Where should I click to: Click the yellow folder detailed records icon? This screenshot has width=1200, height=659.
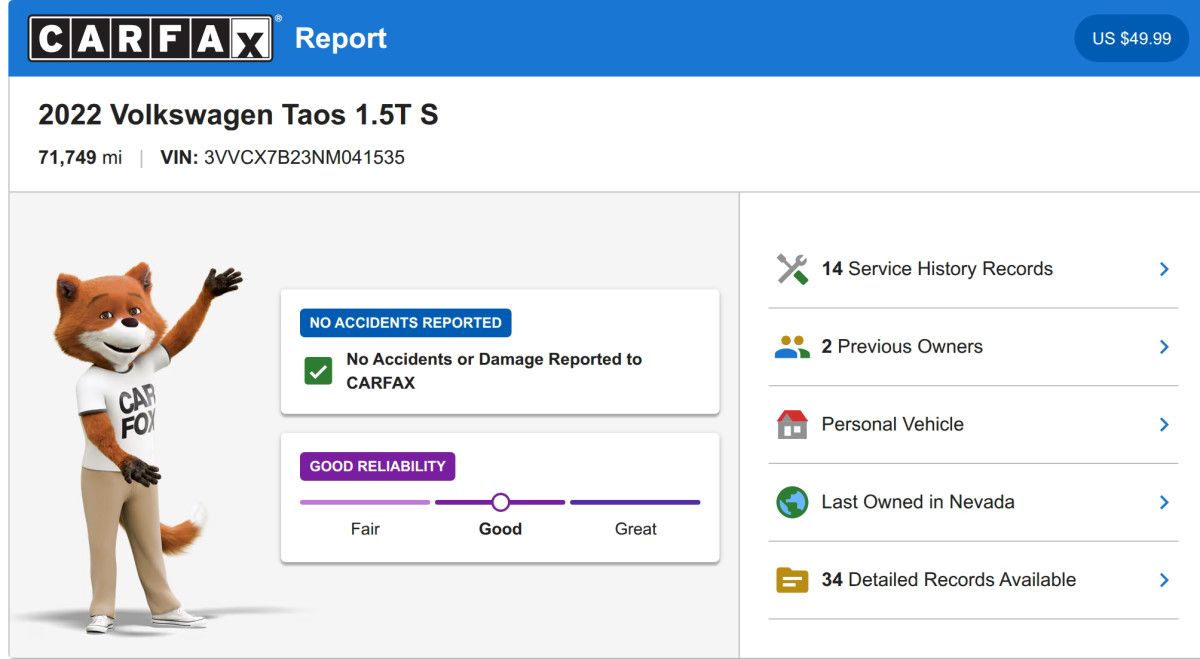coord(792,580)
